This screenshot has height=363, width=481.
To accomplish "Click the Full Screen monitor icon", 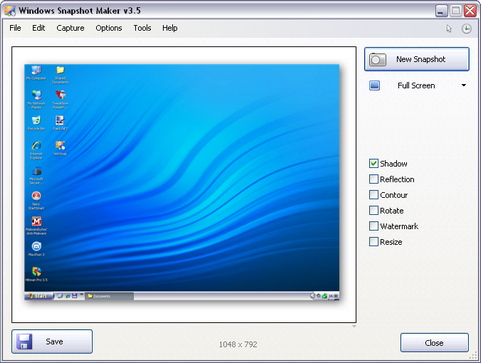I will pyautogui.click(x=375, y=86).
